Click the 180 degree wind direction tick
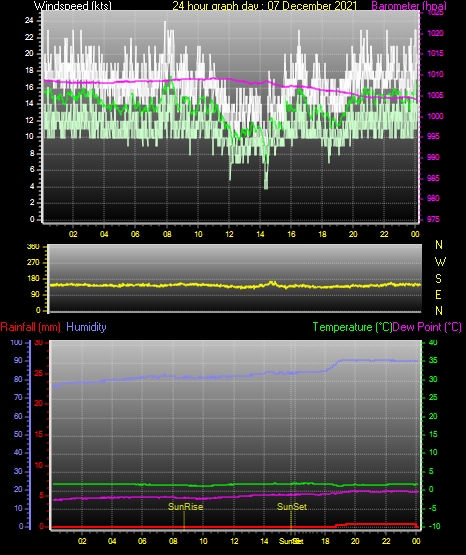This screenshot has height=555, width=466. pos(33,279)
